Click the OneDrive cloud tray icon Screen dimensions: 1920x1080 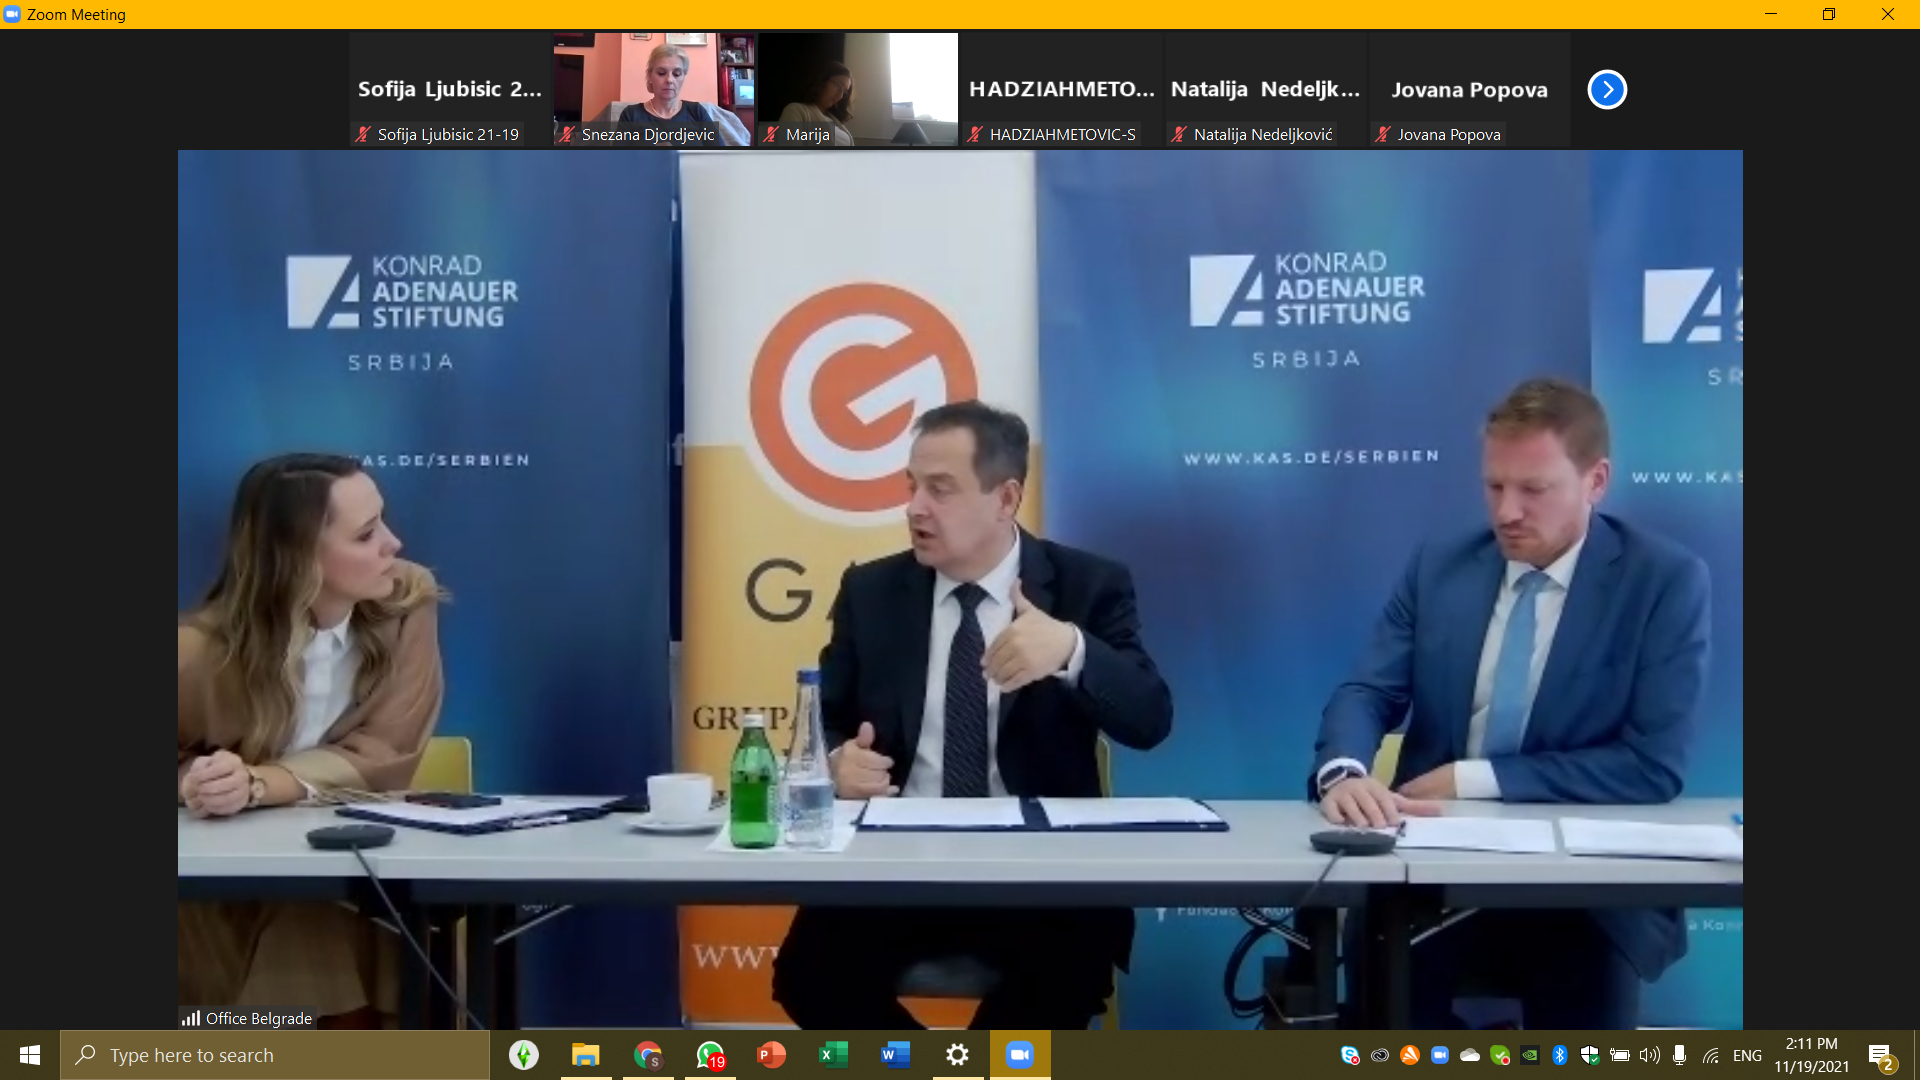coord(1470,1055)
